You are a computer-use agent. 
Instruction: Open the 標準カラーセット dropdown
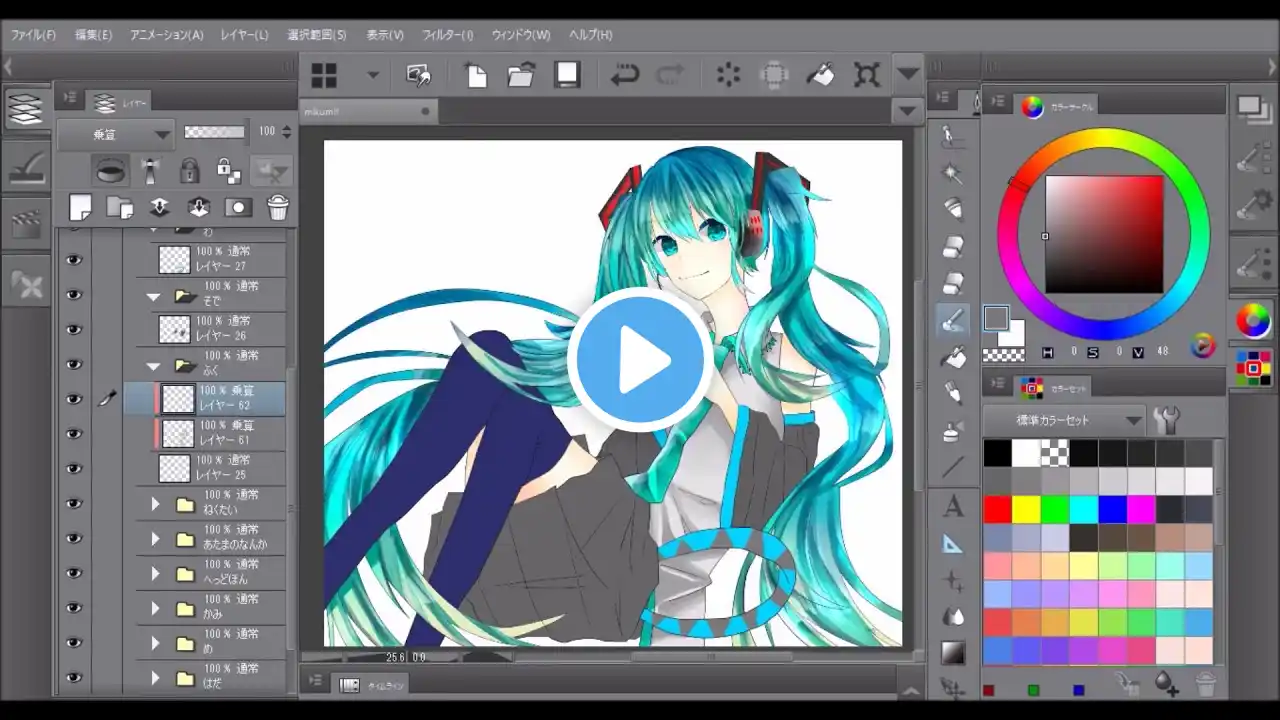(1070, 420)
